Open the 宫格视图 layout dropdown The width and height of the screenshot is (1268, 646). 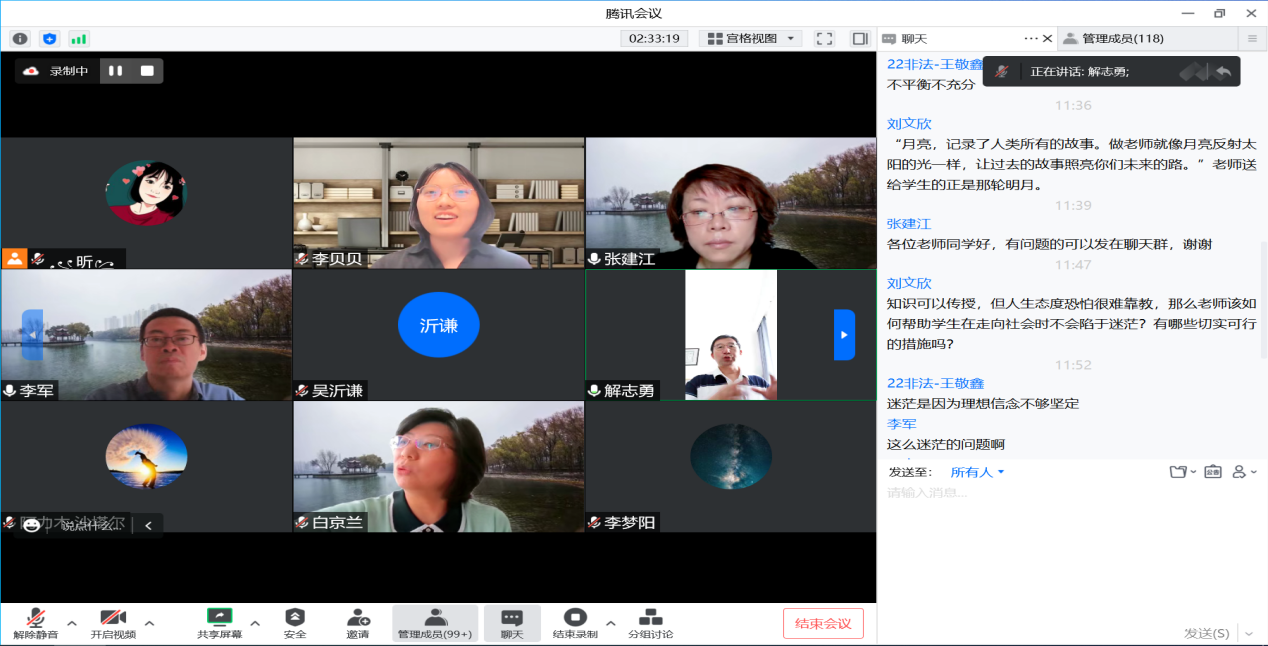[x=751, y=39]
